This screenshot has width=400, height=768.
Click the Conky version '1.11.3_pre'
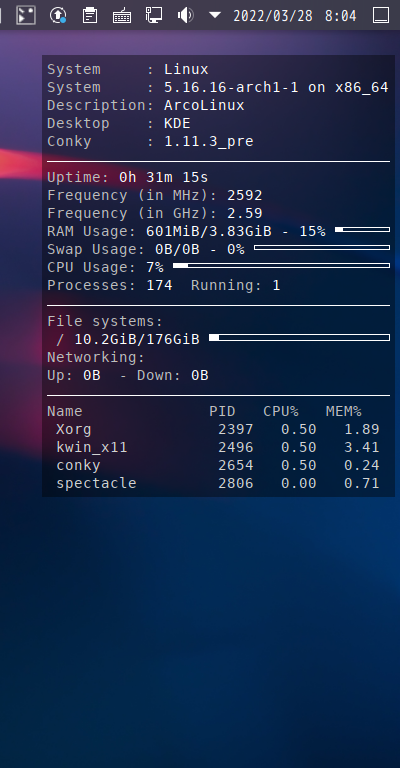(209, 142)
